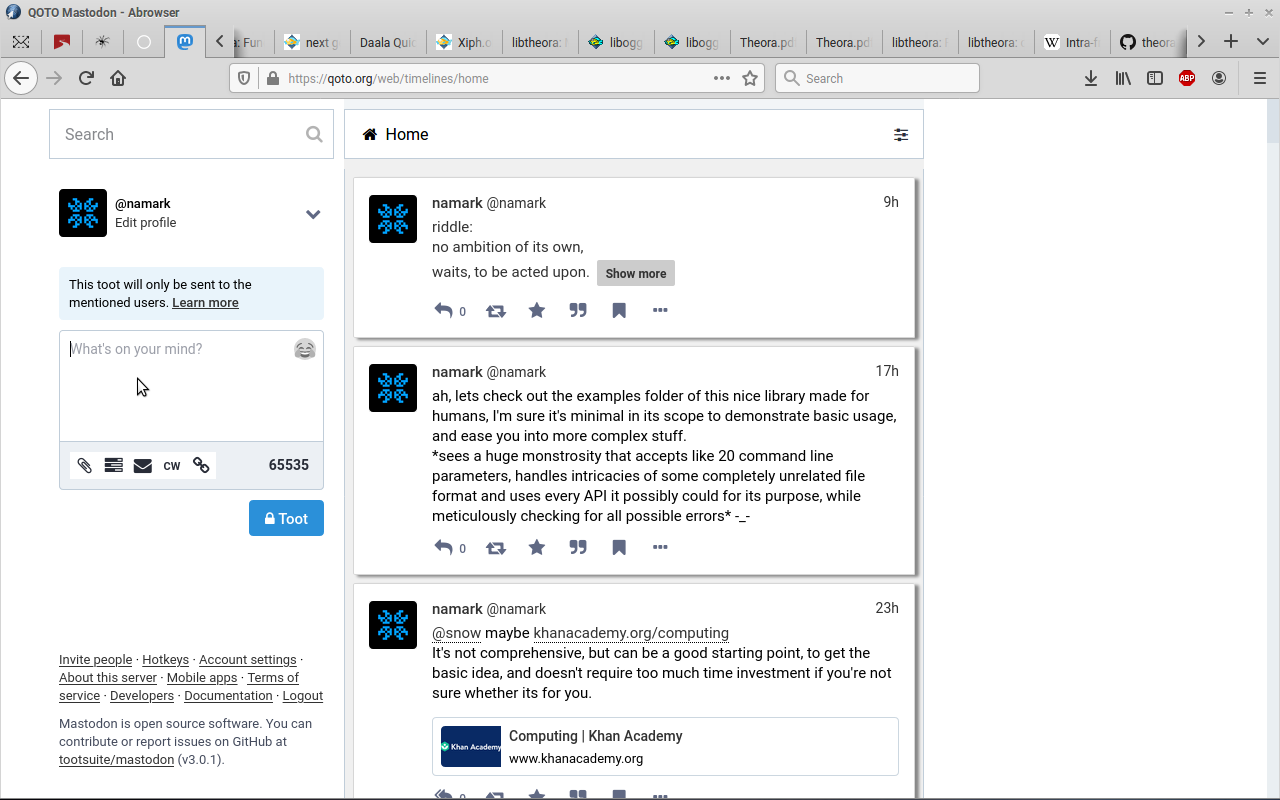Screen dimensions: 1280x800
Task: Expand the @namark account menu chevron
Action: (313, 214)
